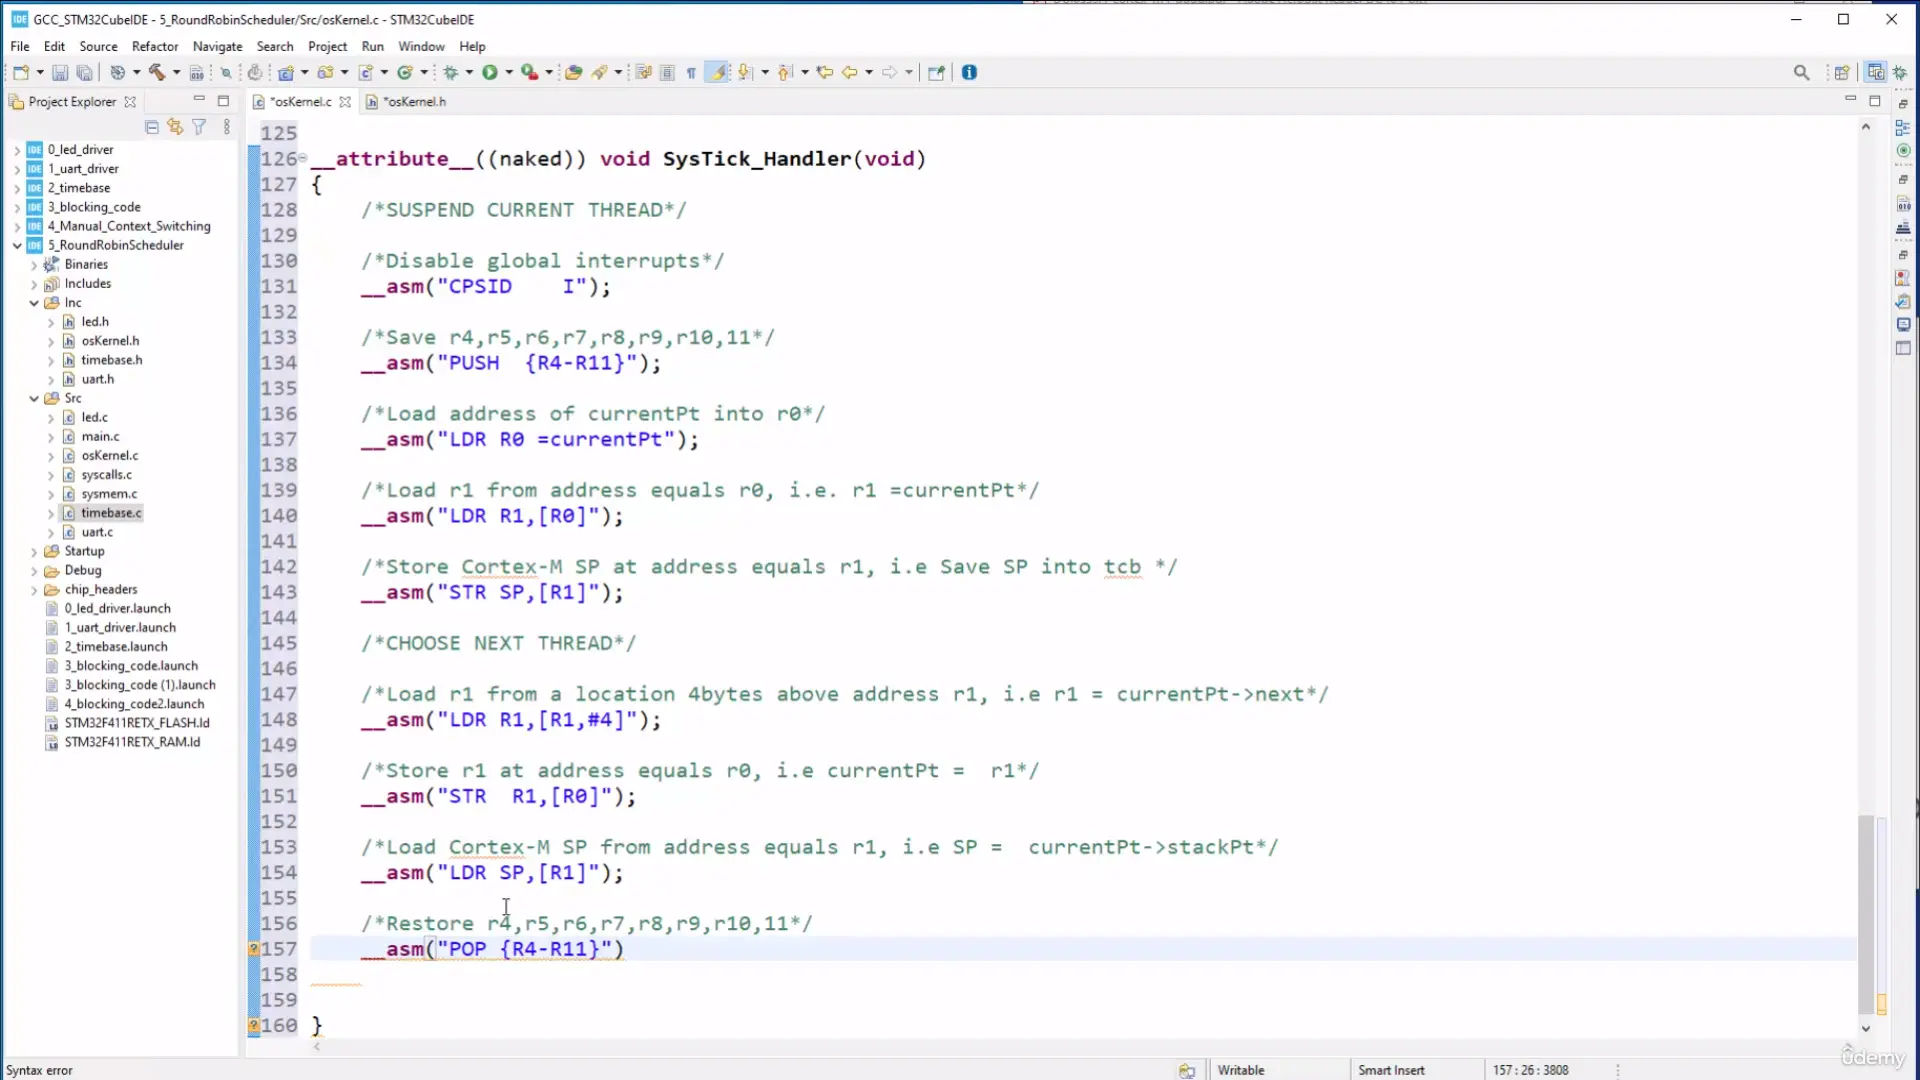Click the Search in files icon
Viewport: 1920px width, 1080px height.
(1800, 73)
